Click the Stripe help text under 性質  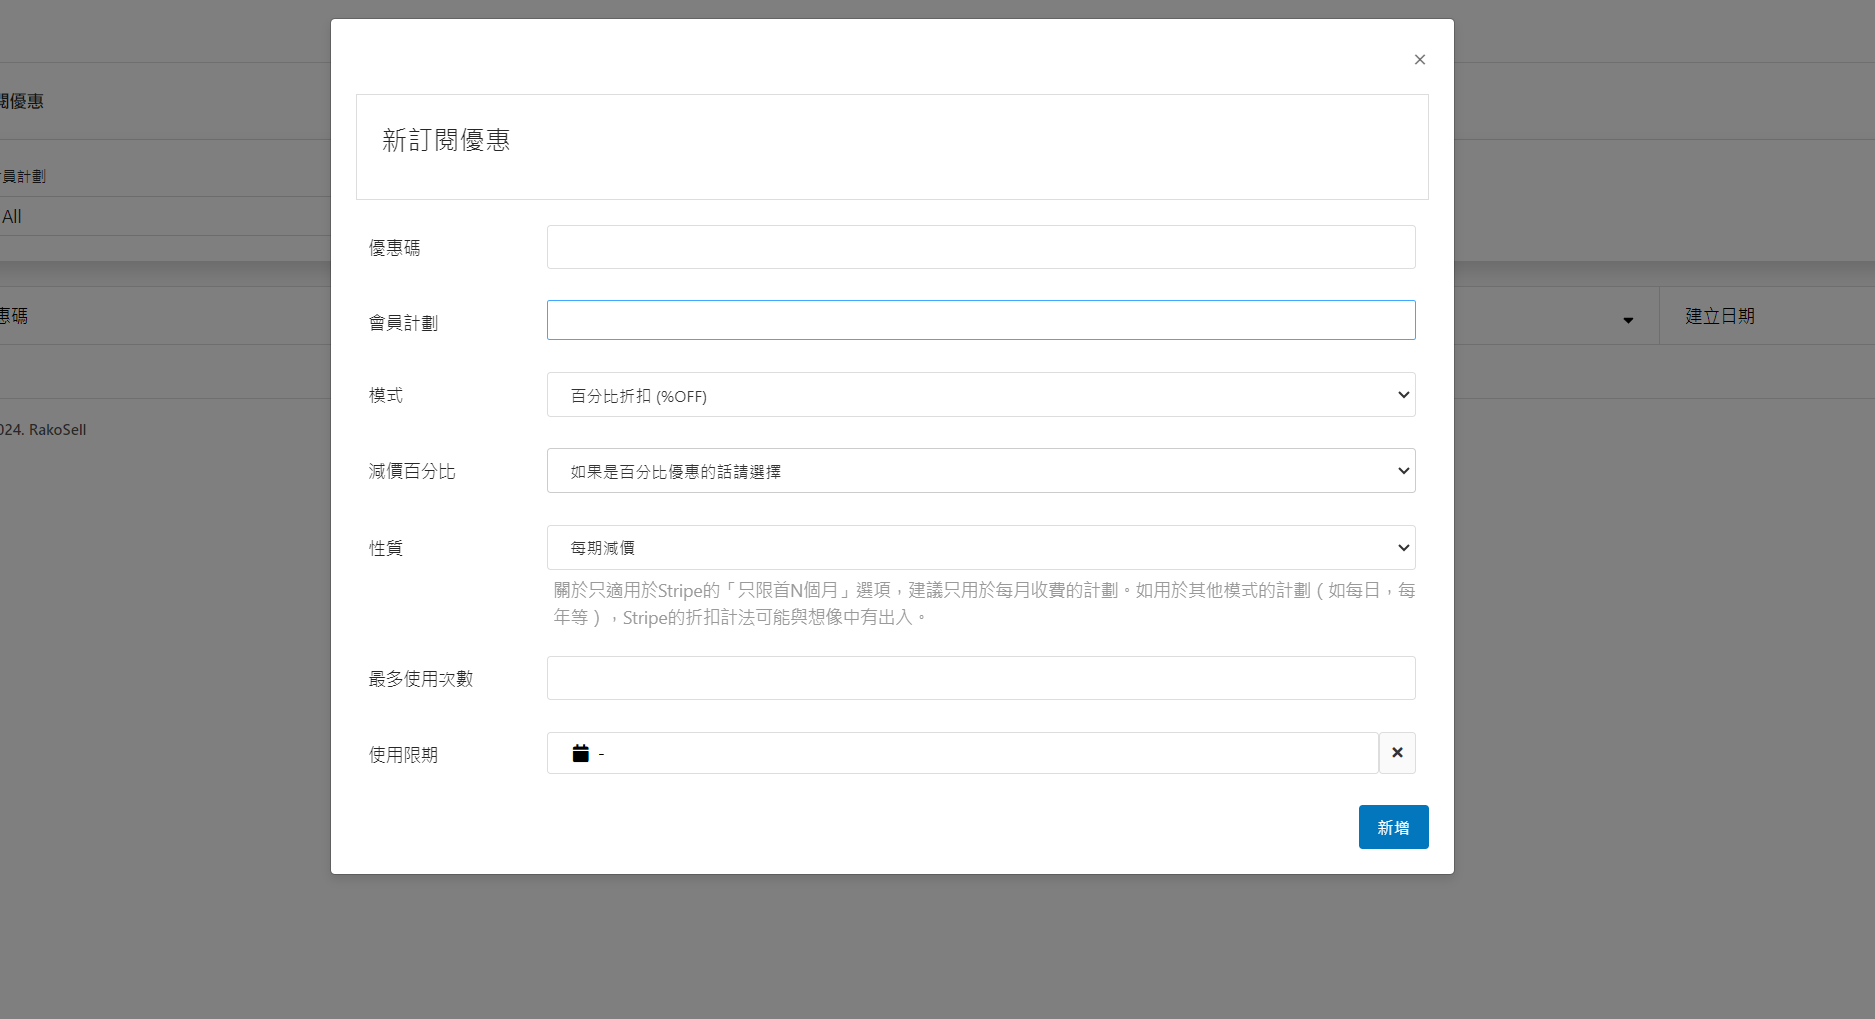983,604
